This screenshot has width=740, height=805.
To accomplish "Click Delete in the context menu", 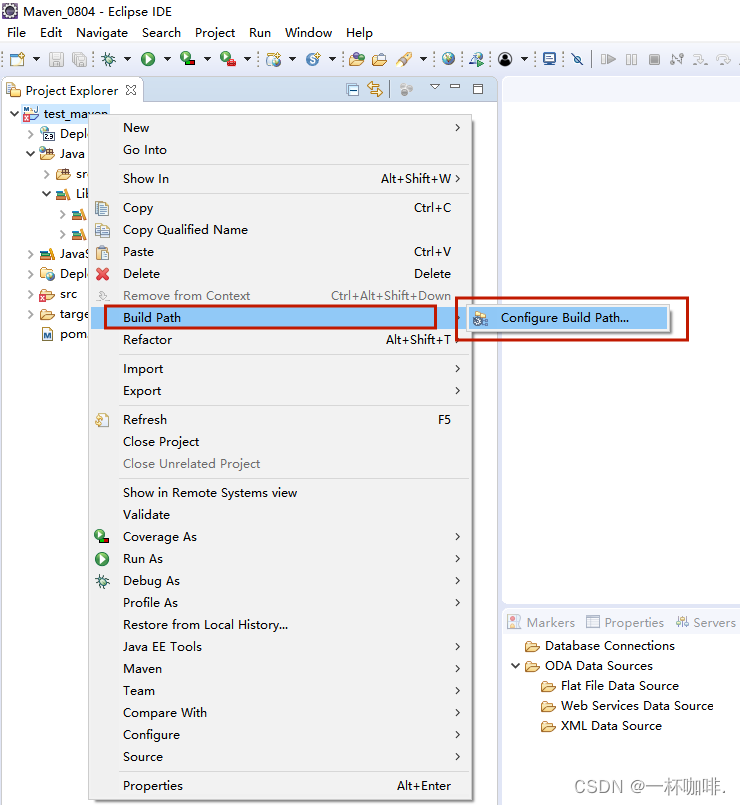I will (280, 274).
